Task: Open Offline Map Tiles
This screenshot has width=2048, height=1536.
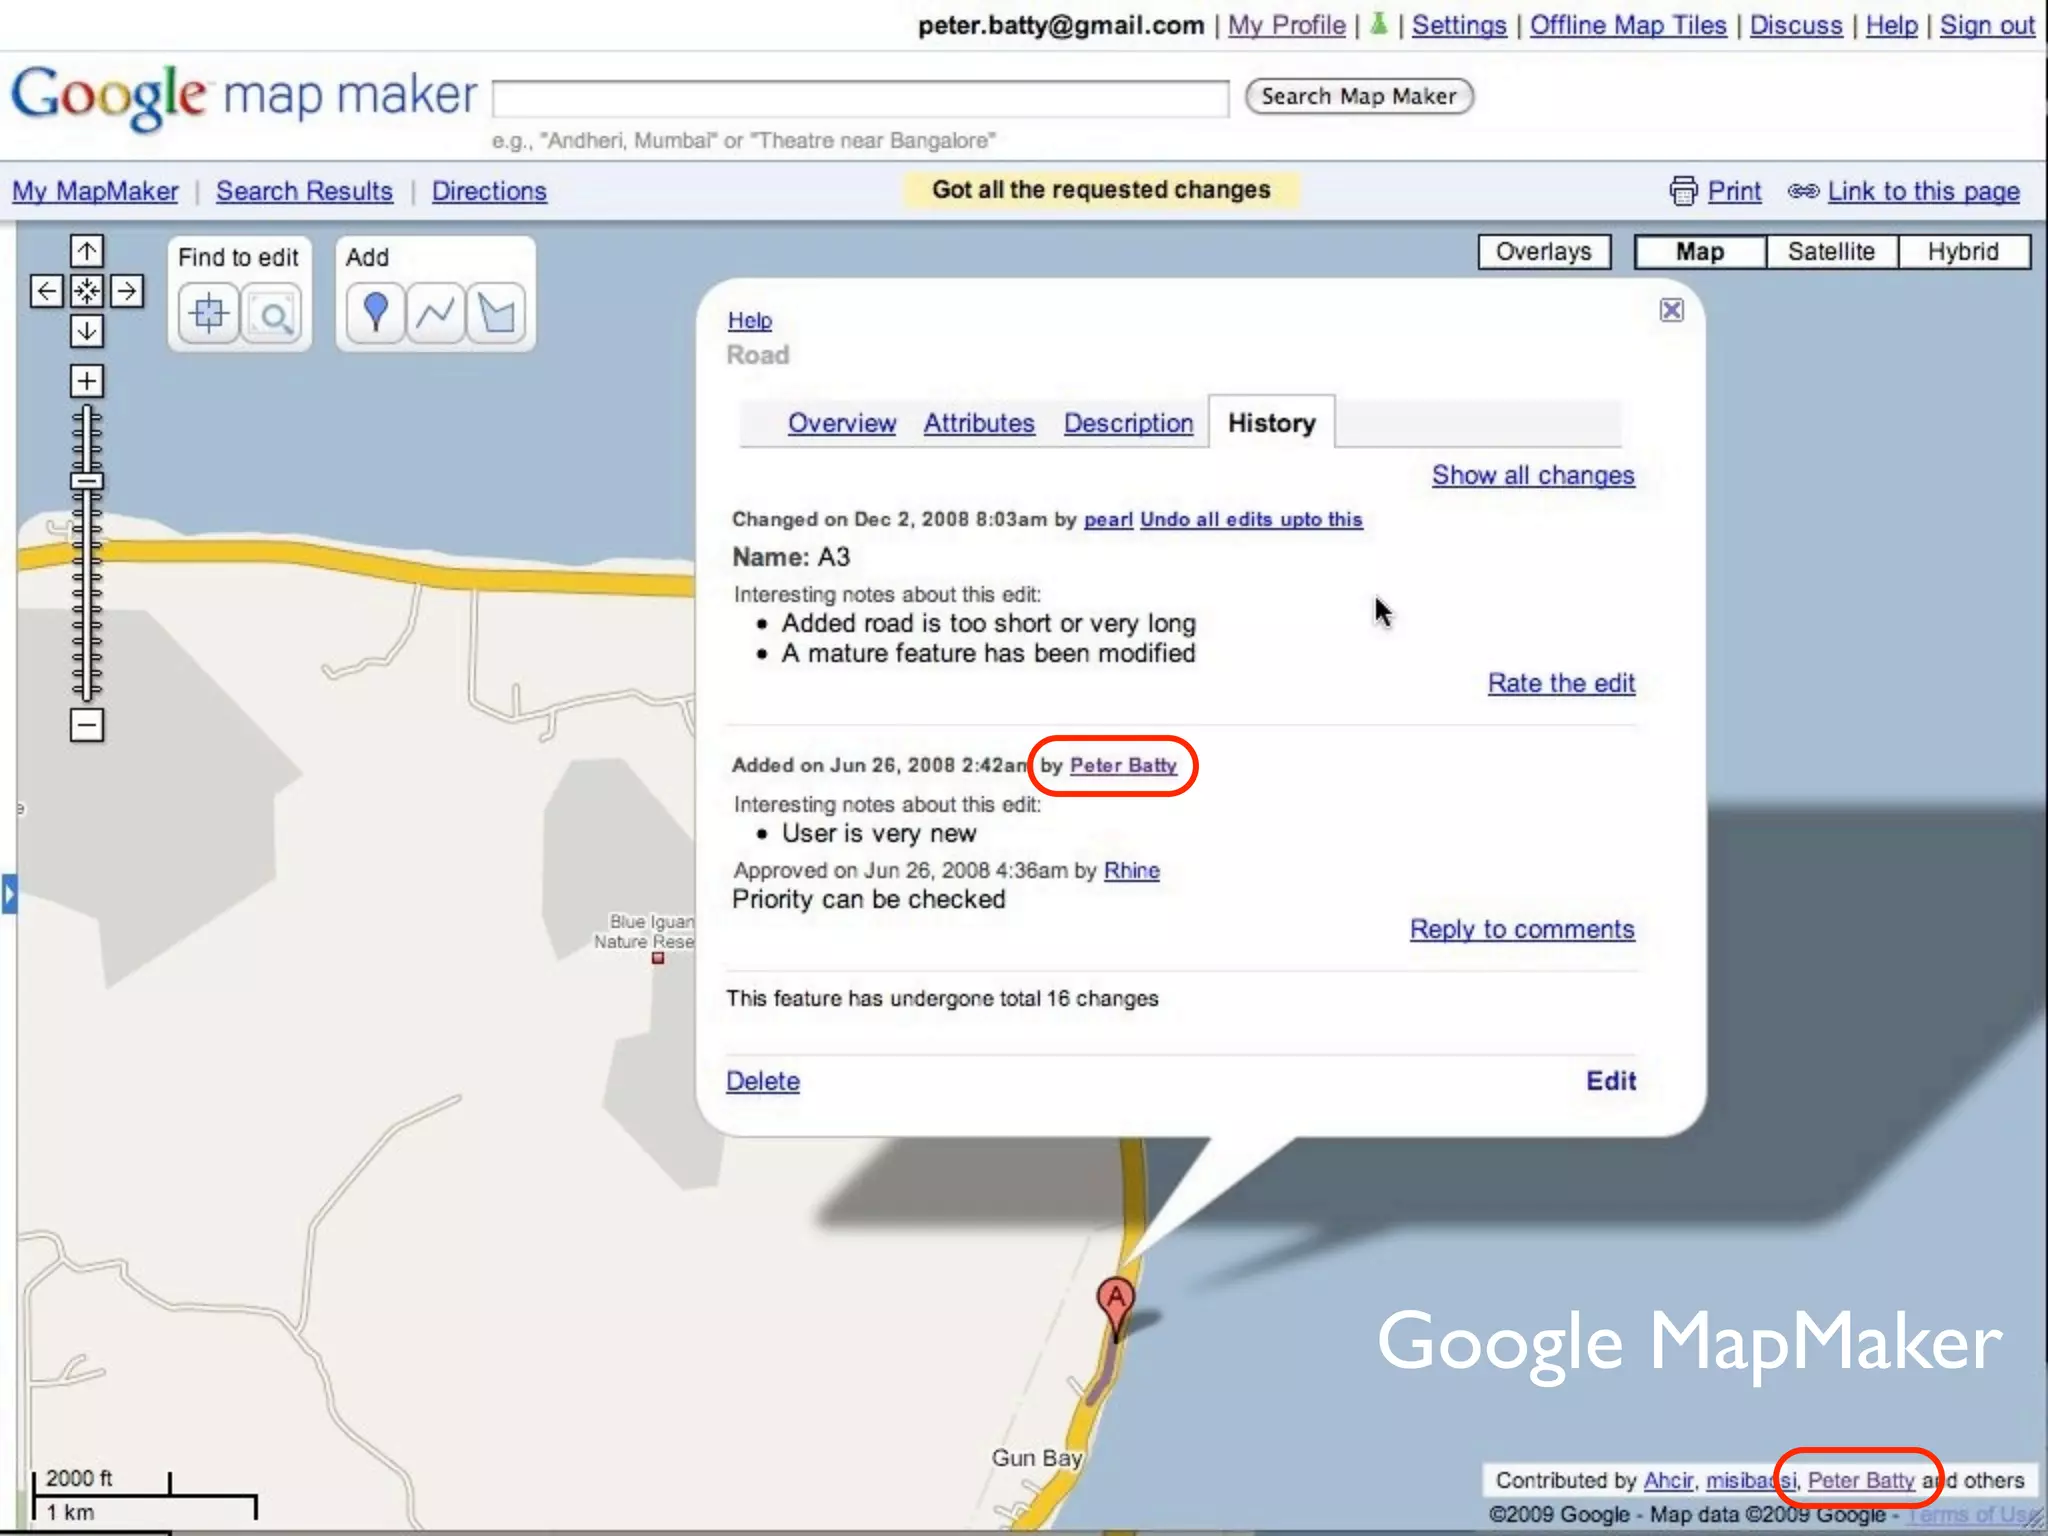Action: click(1628, 25)
